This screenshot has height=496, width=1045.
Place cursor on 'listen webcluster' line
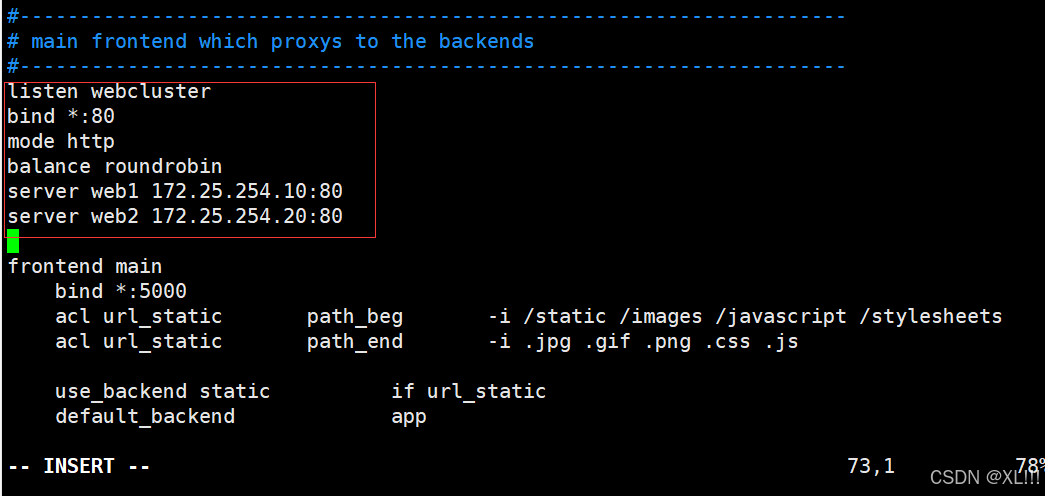[109, 91]
